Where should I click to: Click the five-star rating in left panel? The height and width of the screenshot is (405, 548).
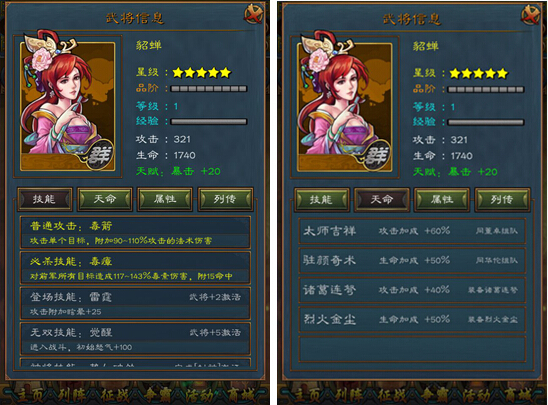pyautogui.click(x=202, y=72)
